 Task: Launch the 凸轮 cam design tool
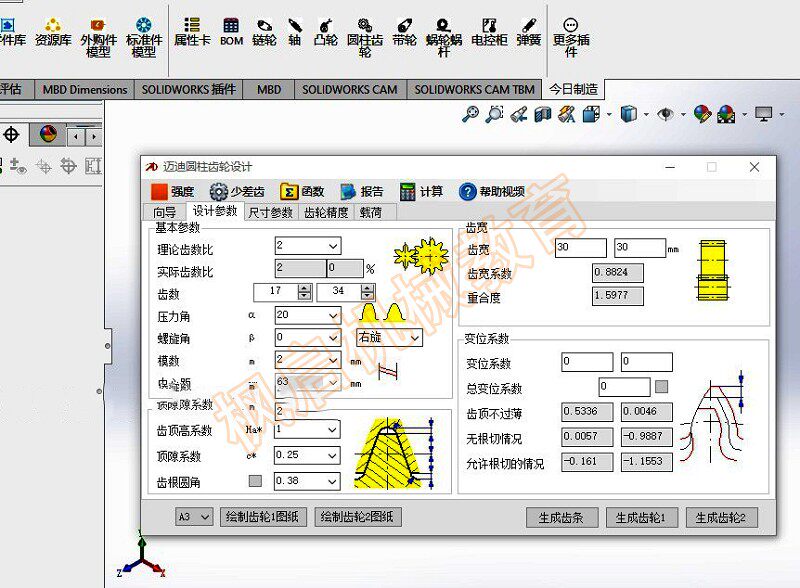pyautogui.click(x=325, y=33)
